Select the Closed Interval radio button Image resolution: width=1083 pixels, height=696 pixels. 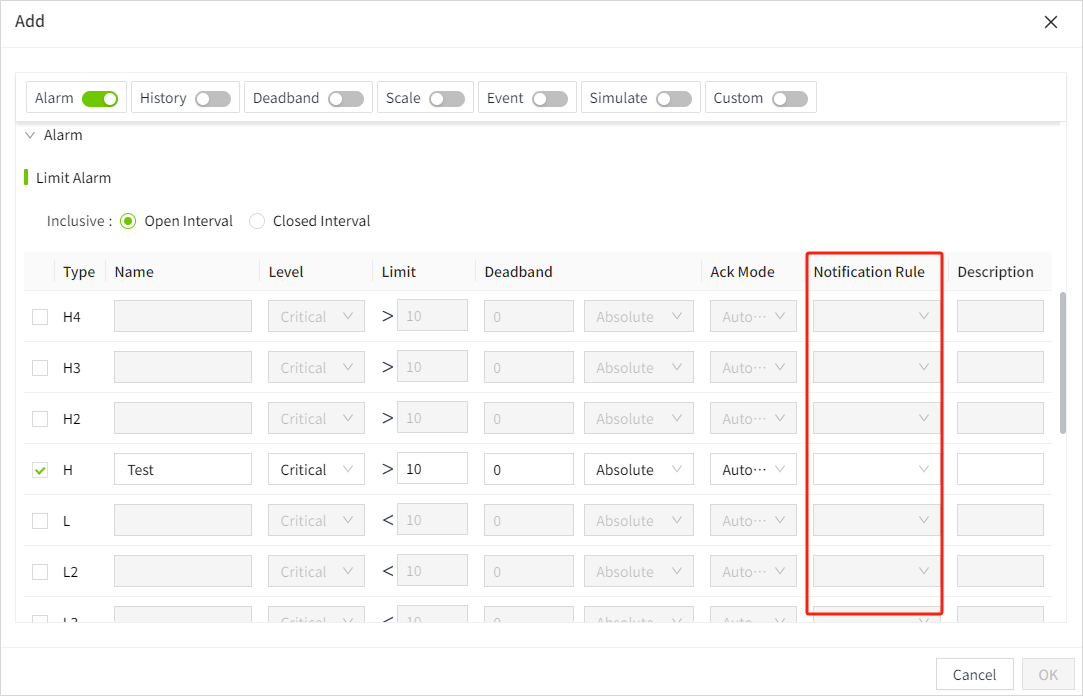257,221
